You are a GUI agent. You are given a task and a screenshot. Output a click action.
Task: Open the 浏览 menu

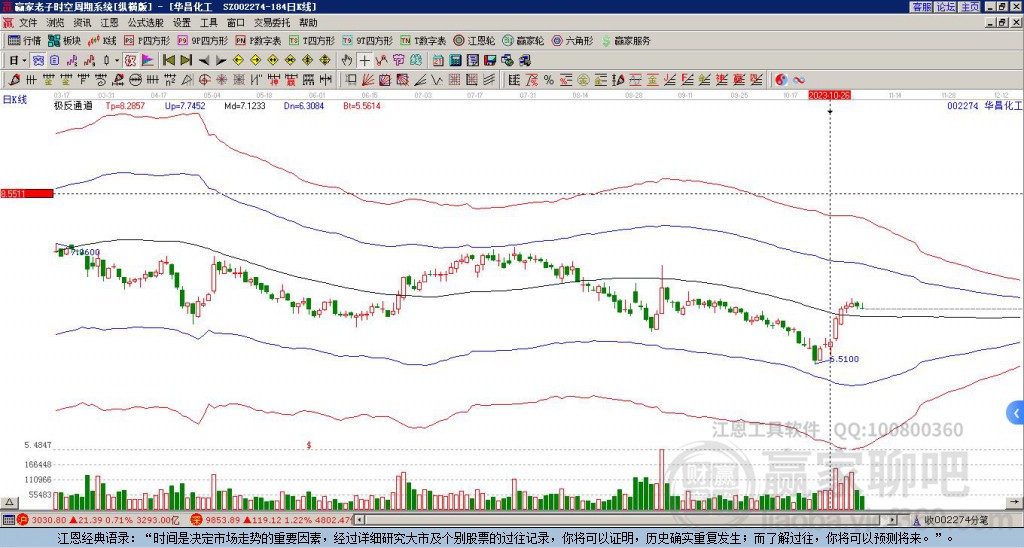tap(55, 23)
